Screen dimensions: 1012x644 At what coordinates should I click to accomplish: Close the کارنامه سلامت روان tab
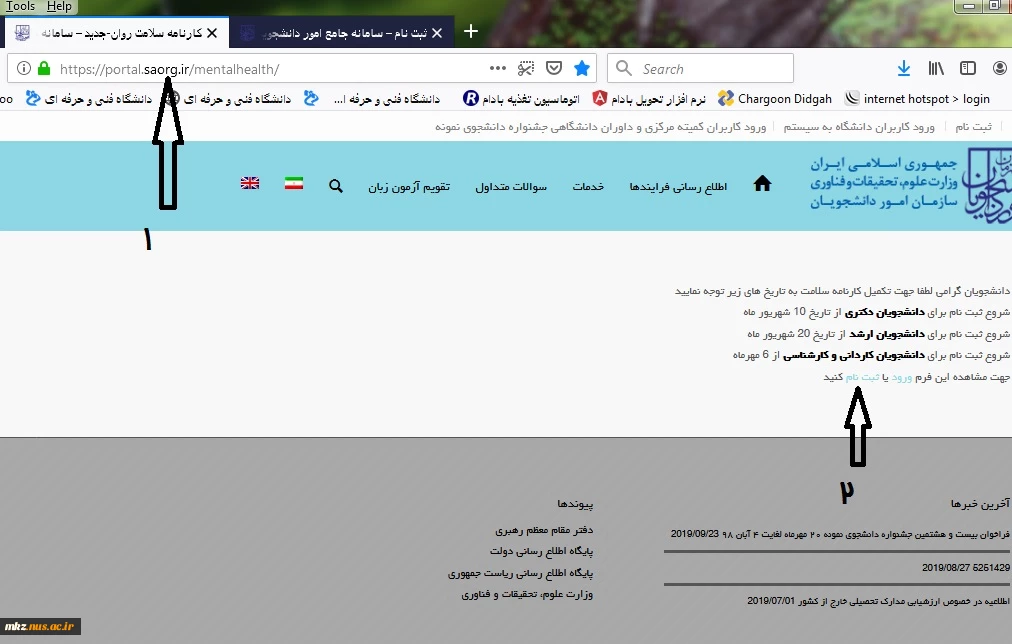tap(212, 33)
